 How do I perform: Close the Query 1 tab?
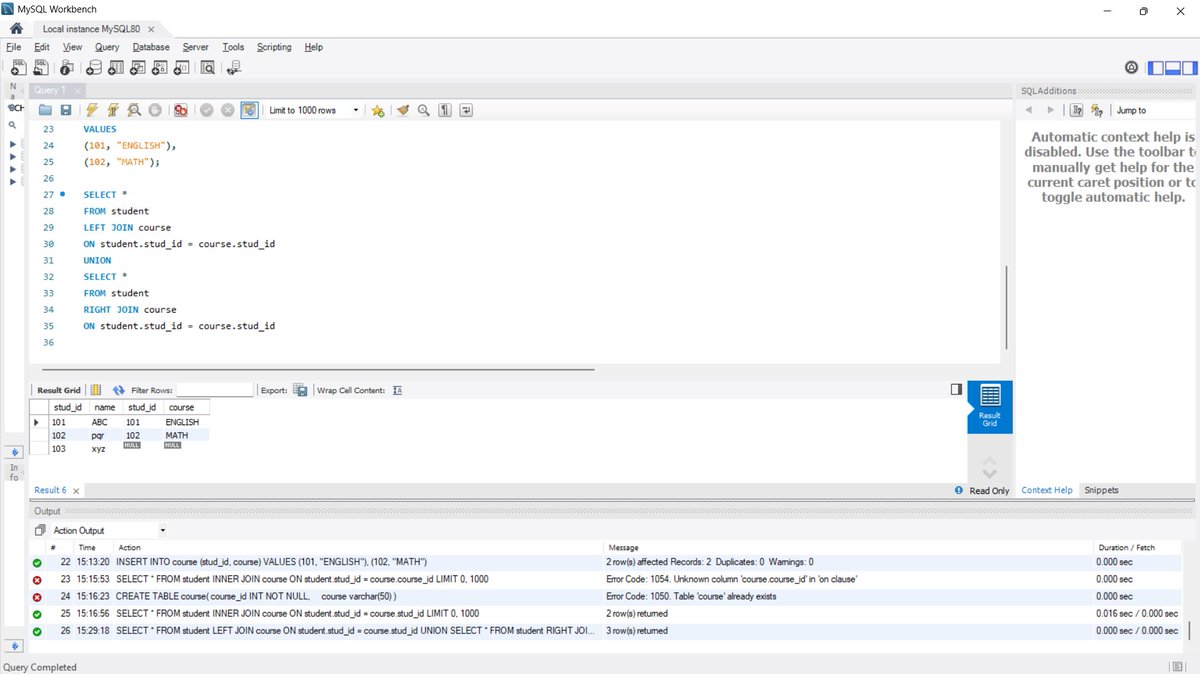click(x=76, y=90)
